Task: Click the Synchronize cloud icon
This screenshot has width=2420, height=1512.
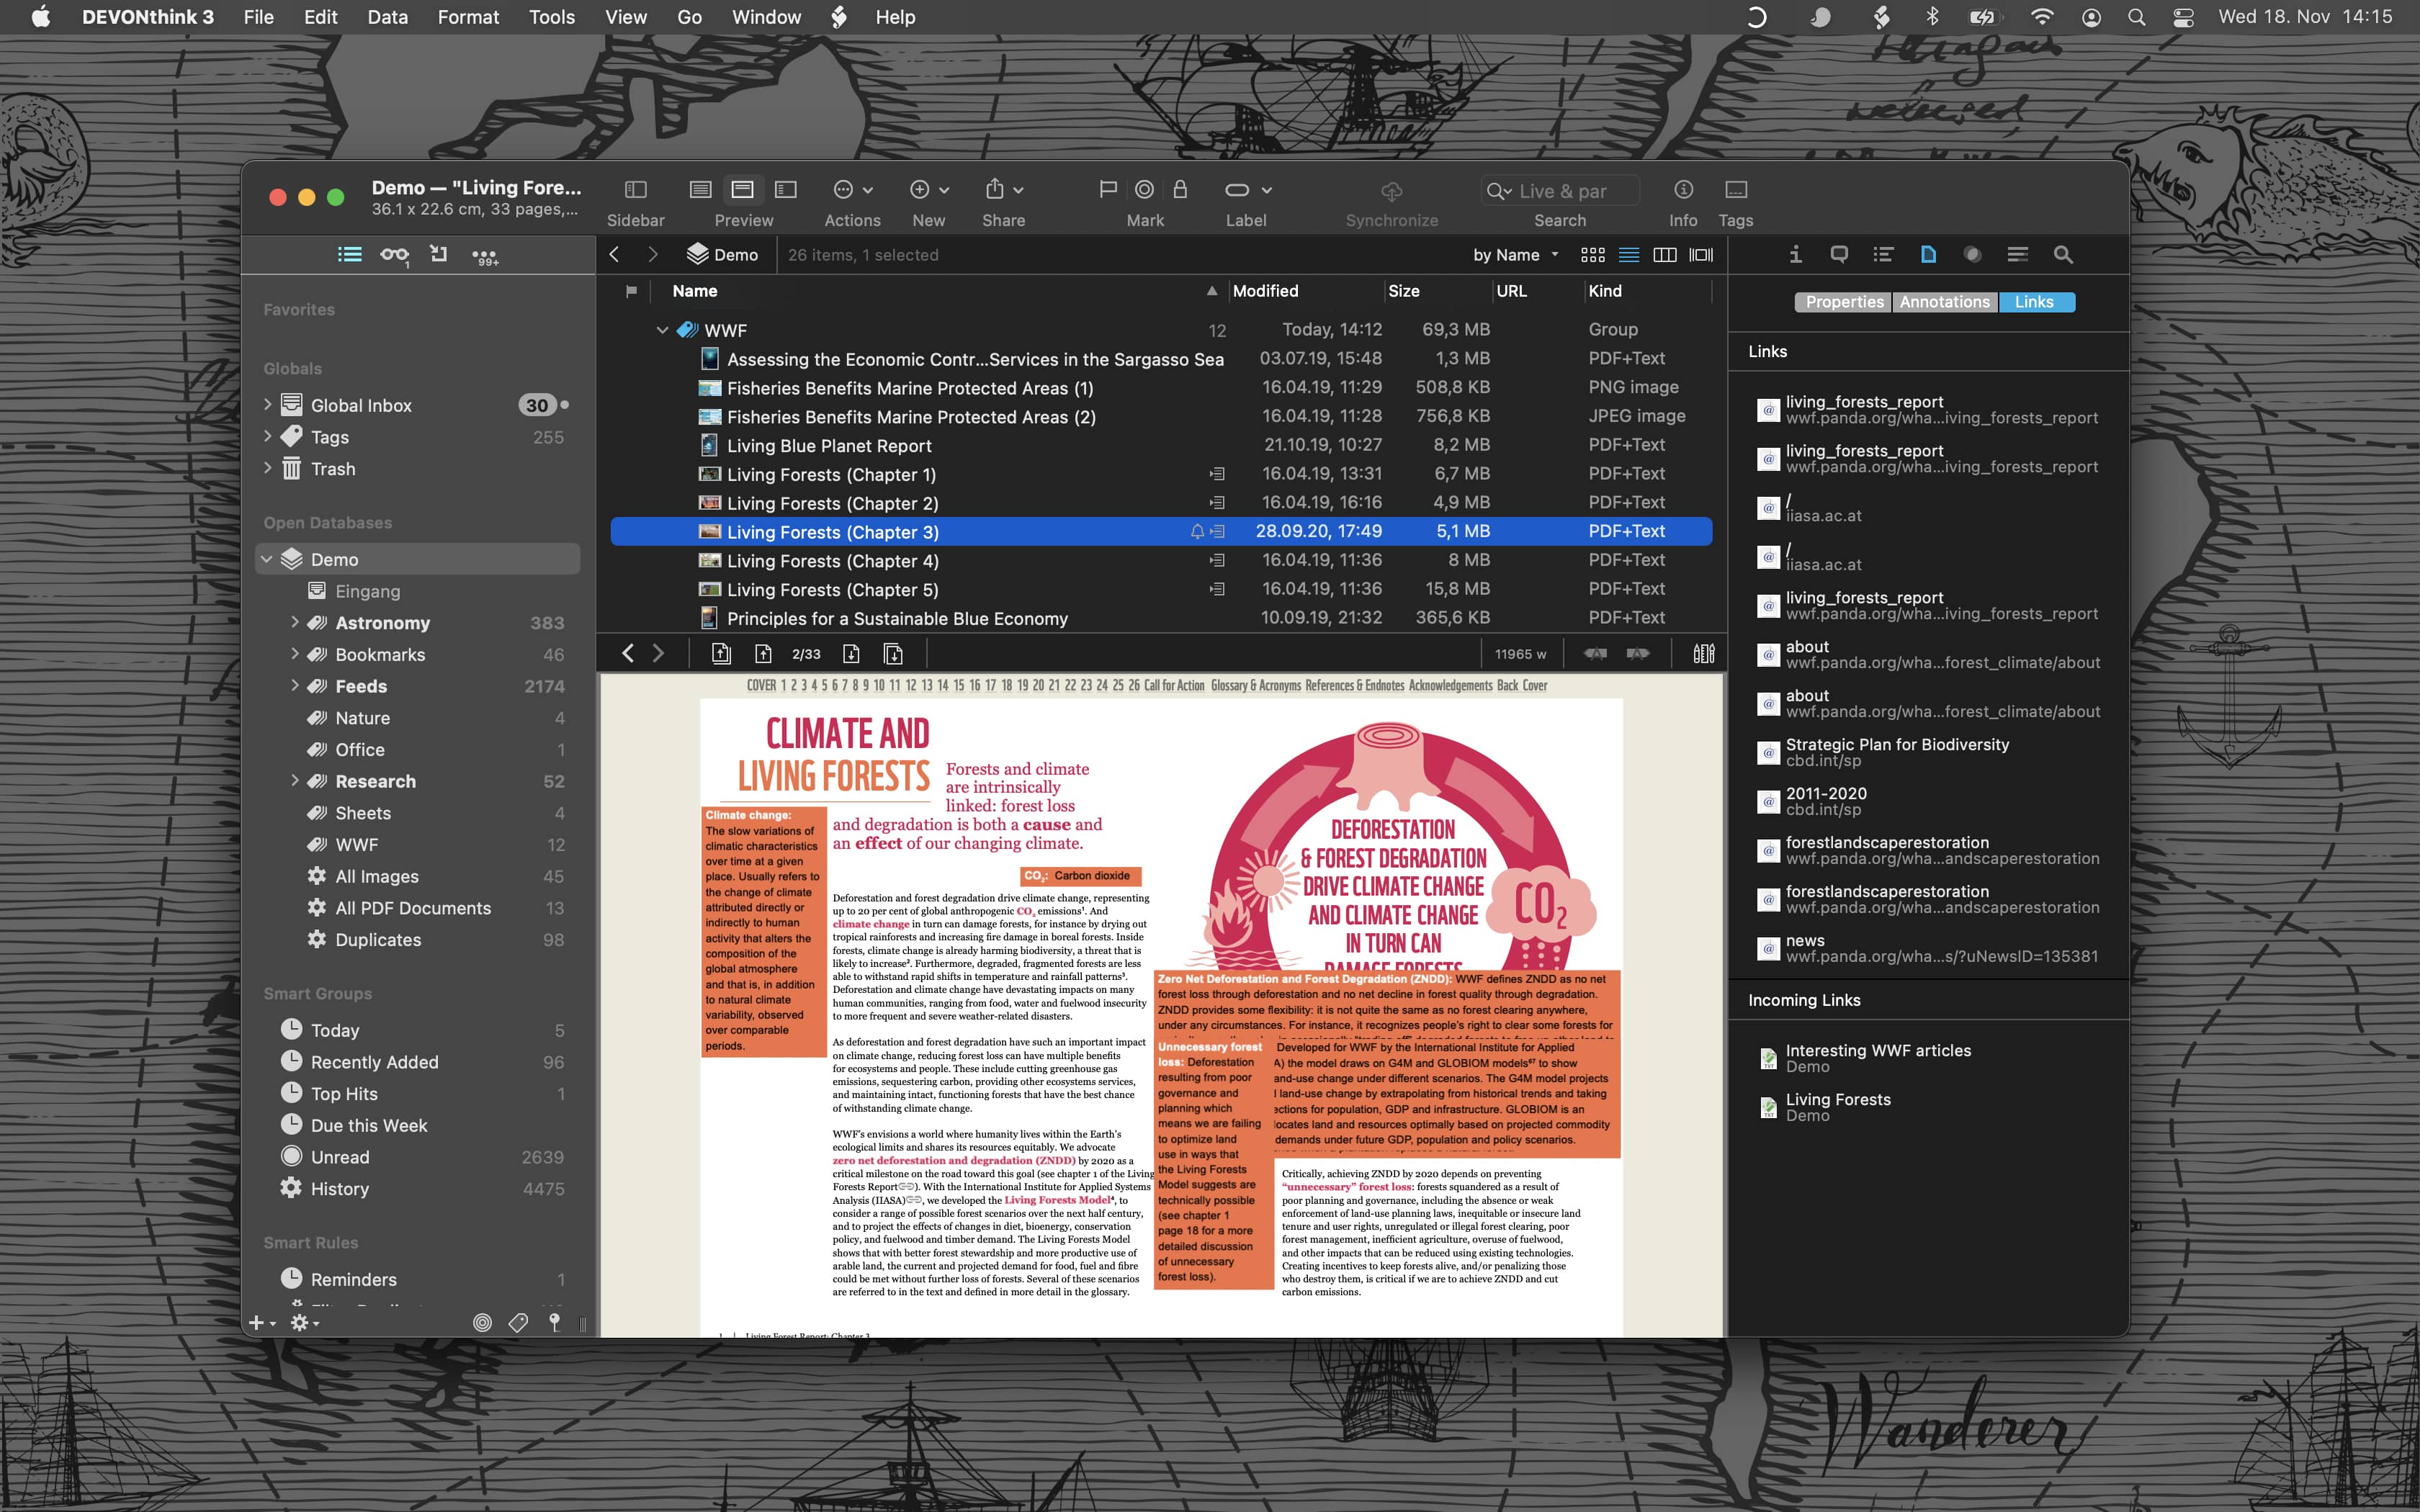Action: [x=1391, y=190]
